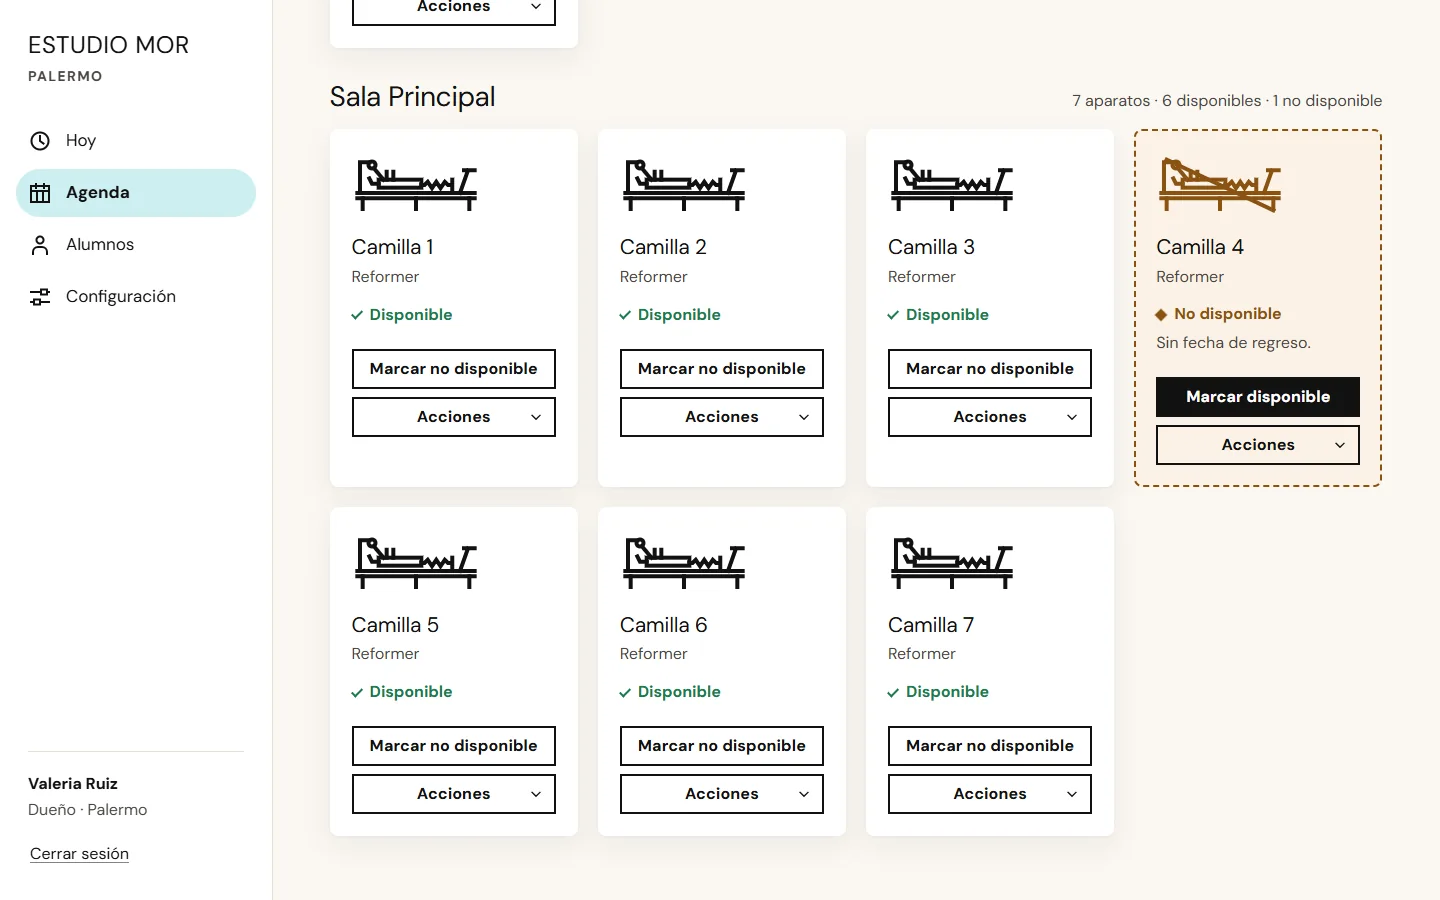Click the person icon beside Alumnos
The image size is (1440, 900).
tap(40, 245)
